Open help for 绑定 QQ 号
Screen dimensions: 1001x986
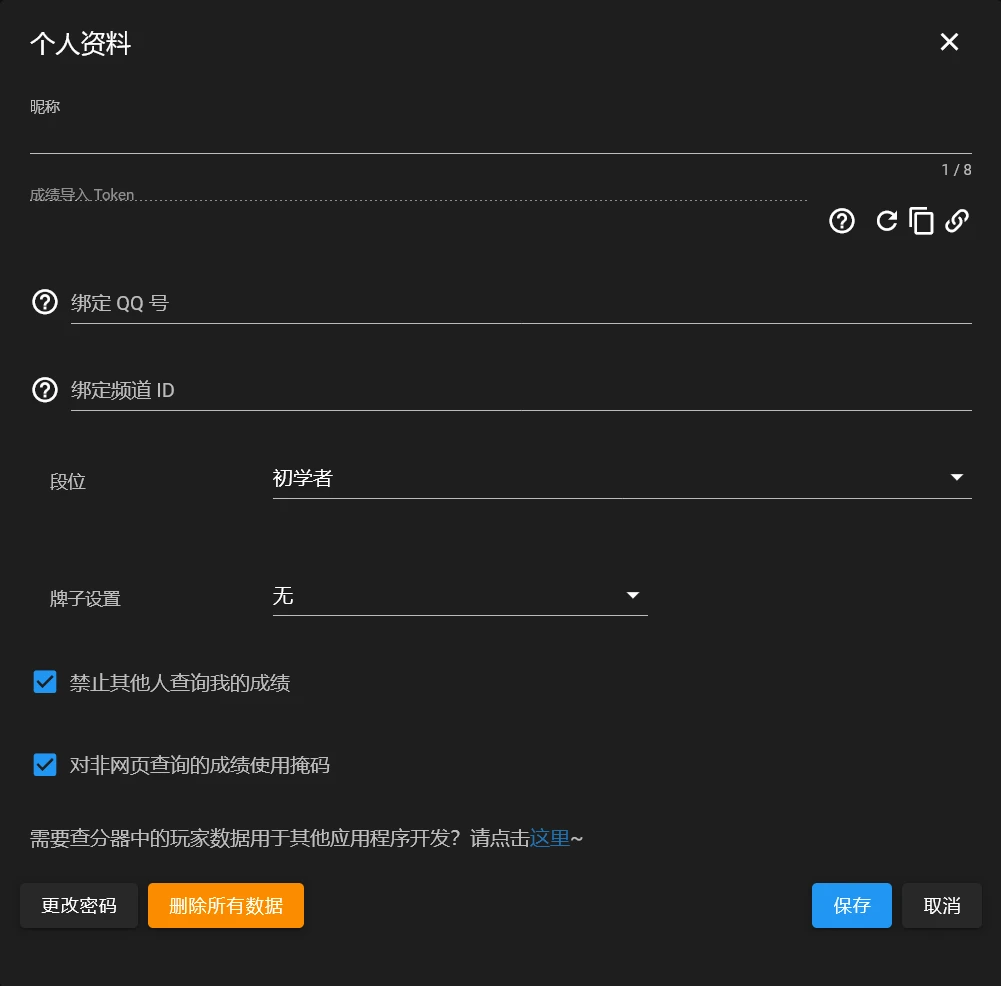(45, 302)
